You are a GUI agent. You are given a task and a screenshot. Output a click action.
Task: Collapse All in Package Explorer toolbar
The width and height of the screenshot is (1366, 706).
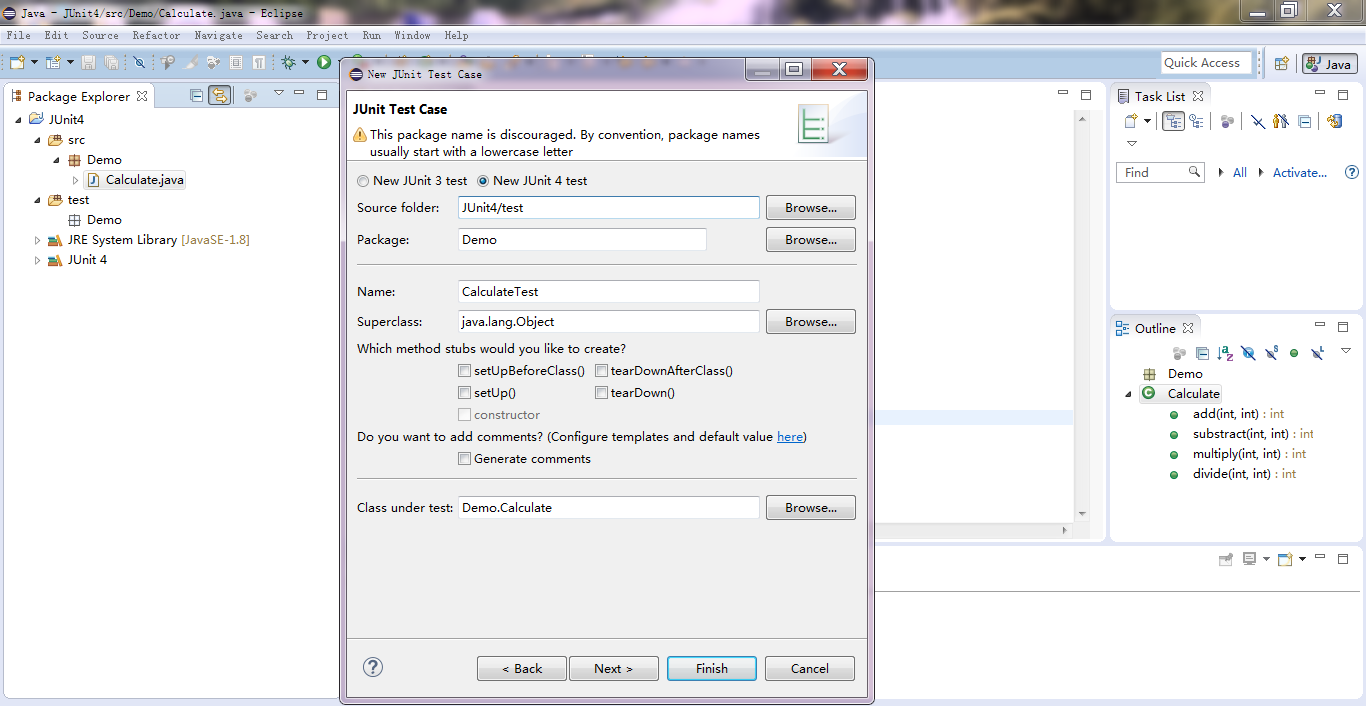(196, 95)
